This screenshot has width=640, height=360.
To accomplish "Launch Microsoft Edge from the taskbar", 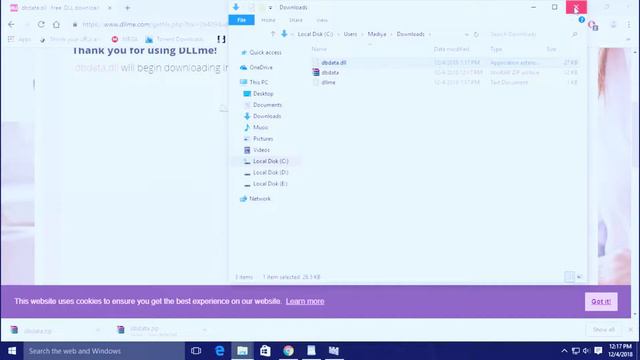I will click(x=220, y=351).
